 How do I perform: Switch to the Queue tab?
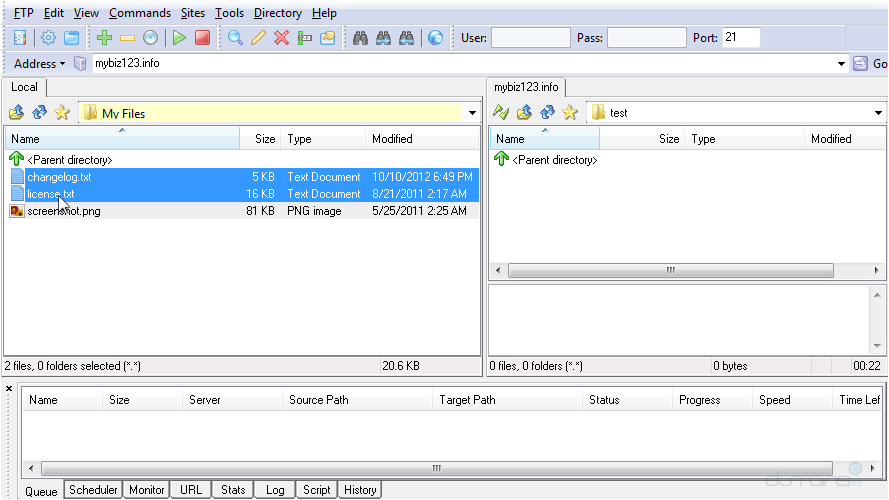pos(41,491)
